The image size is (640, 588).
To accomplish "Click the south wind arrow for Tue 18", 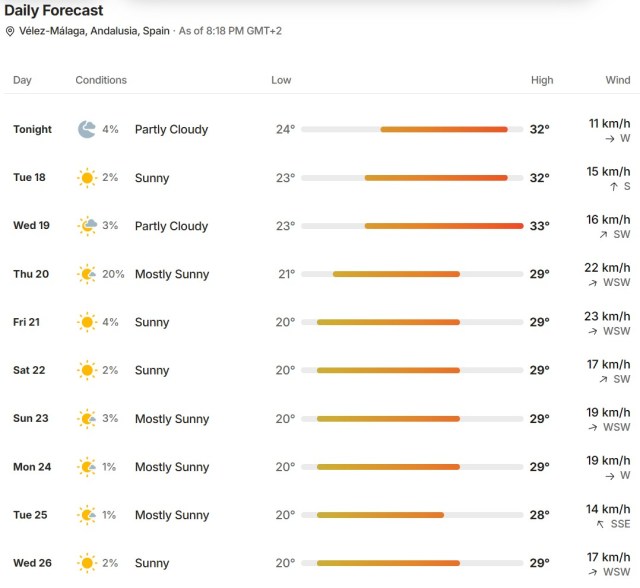I will click(x=614, y=187).
